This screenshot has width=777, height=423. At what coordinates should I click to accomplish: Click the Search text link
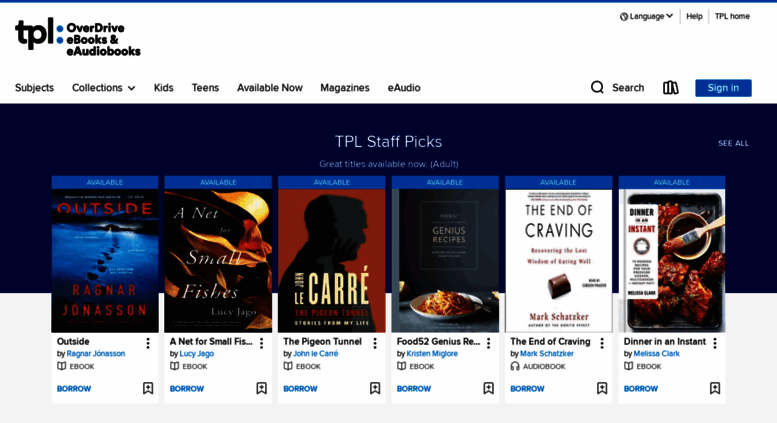[628, 88]
